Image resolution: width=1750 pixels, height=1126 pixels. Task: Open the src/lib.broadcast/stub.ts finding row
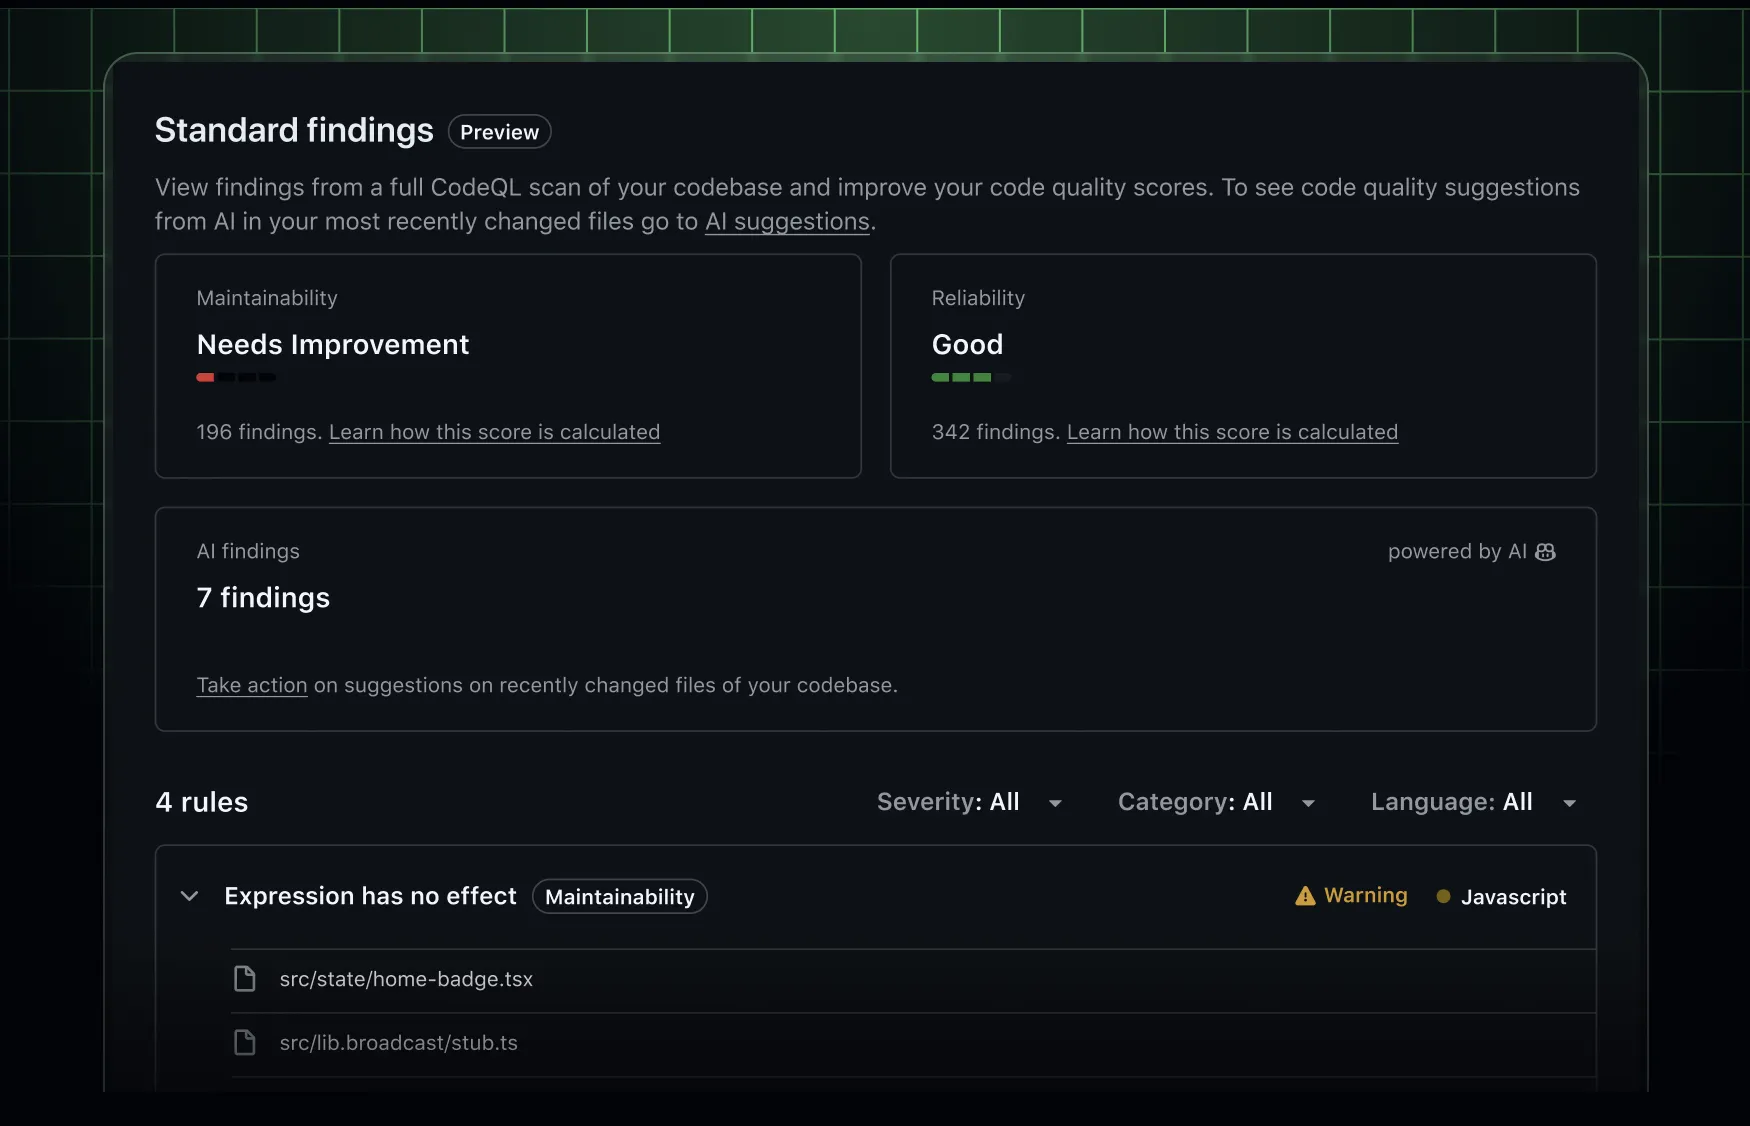coord(398,1042)
